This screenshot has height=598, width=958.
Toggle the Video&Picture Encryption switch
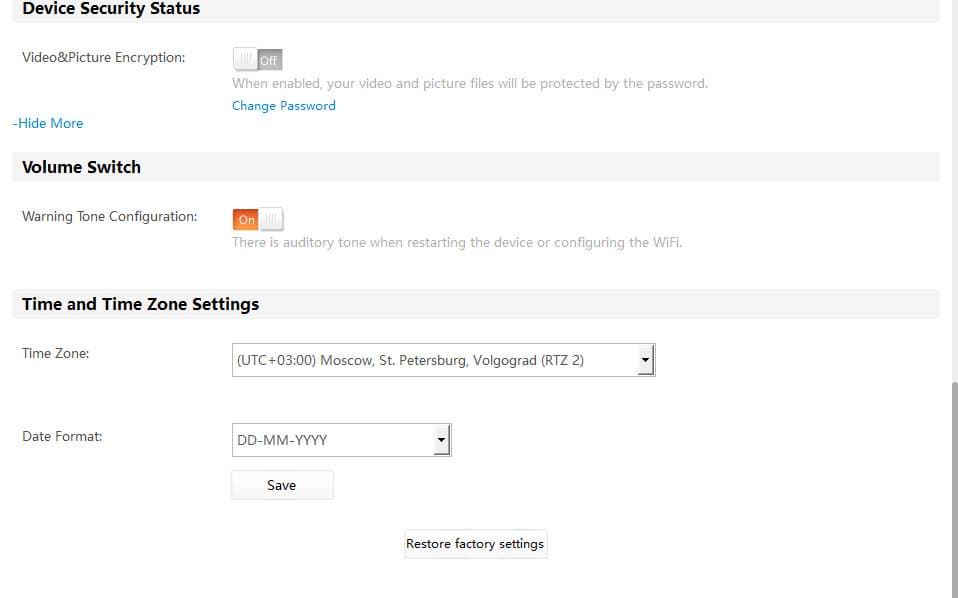point(258,60)
